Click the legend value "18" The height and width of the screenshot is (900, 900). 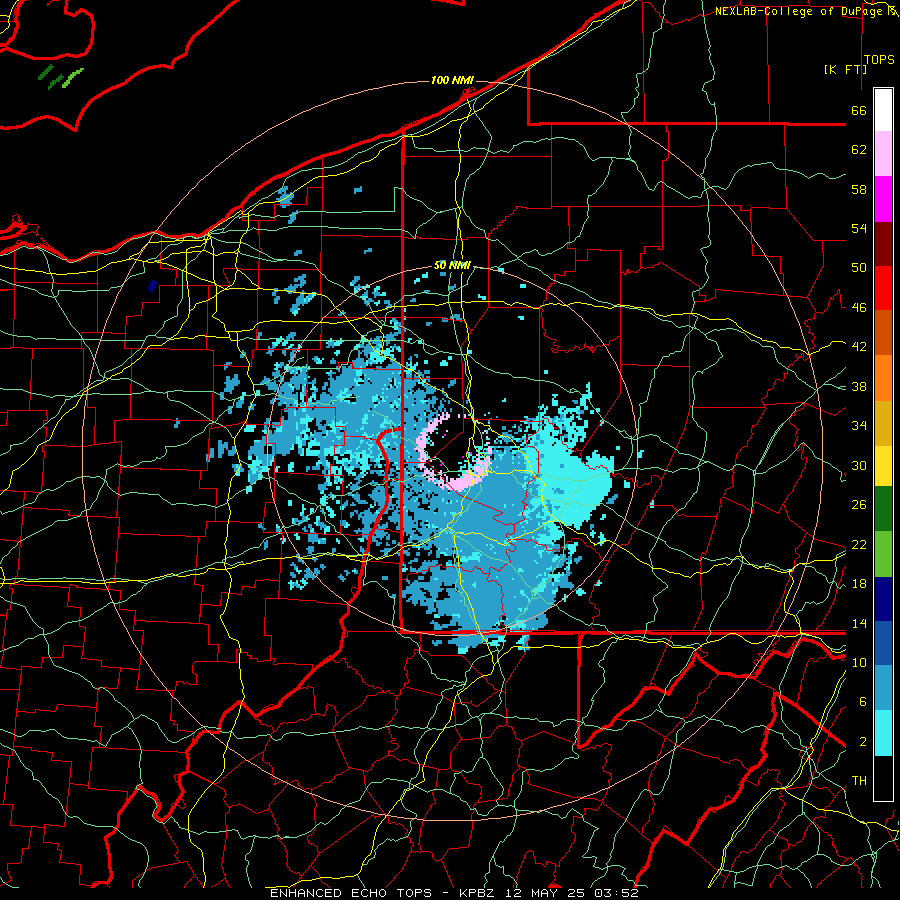click(859, 584)
